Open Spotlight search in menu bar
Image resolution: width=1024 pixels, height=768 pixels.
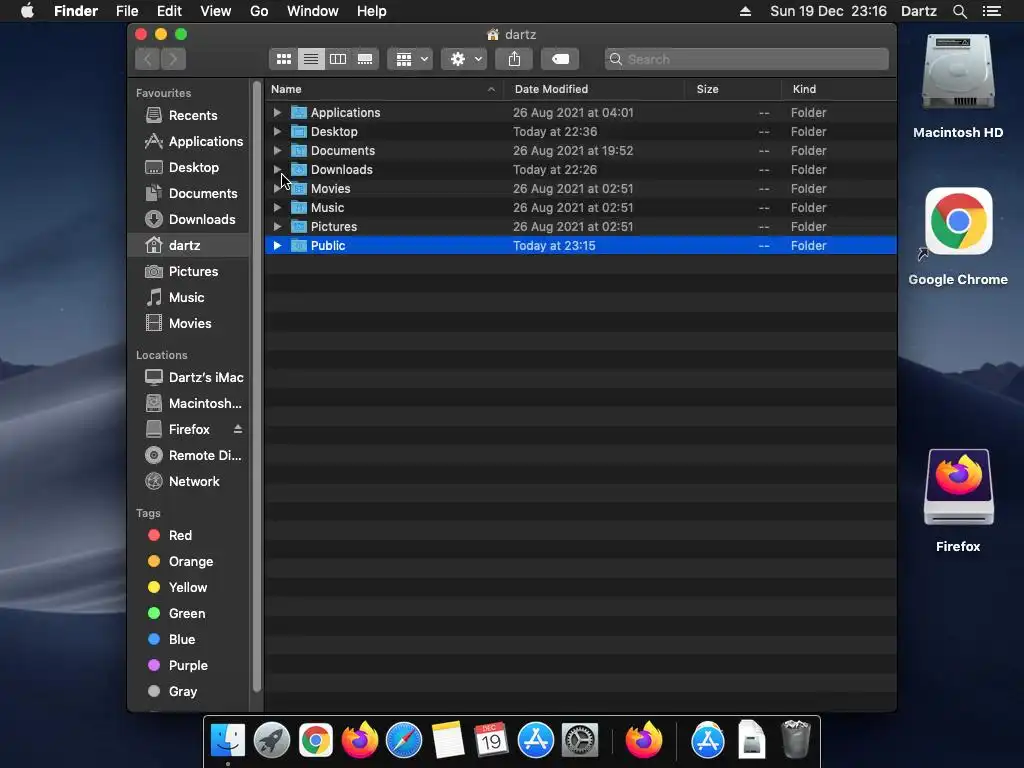959,11
